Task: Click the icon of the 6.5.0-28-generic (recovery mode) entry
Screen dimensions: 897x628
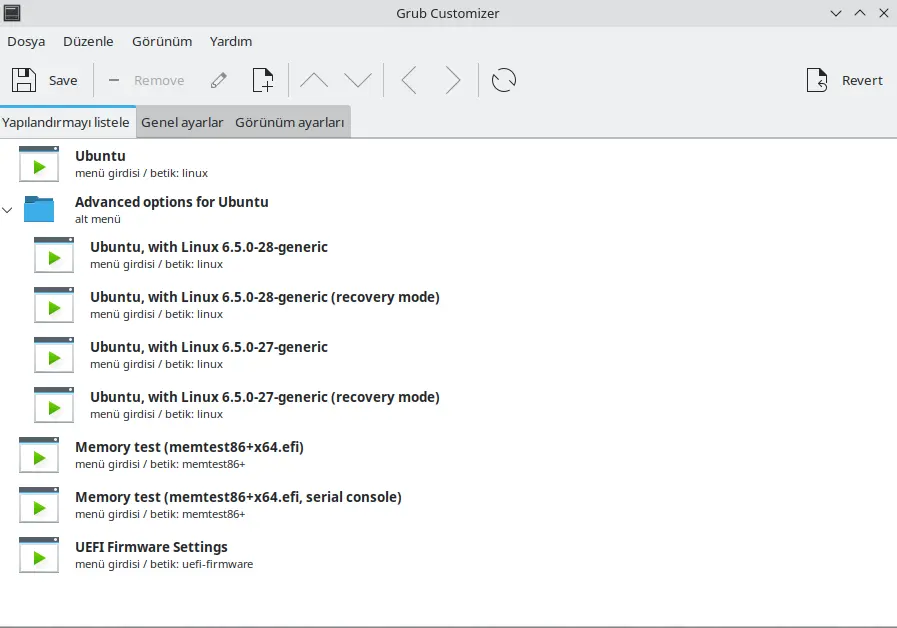Action: coord(54,305)
